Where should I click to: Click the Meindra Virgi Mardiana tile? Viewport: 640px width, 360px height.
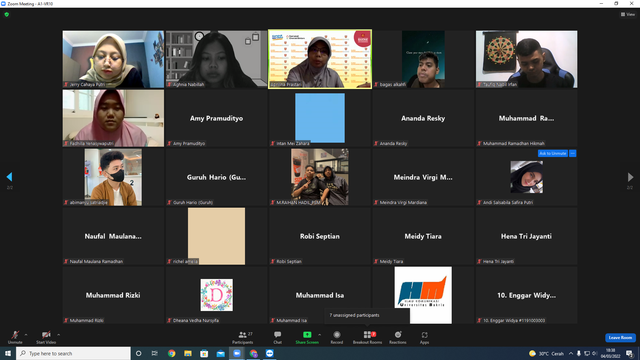423,177
